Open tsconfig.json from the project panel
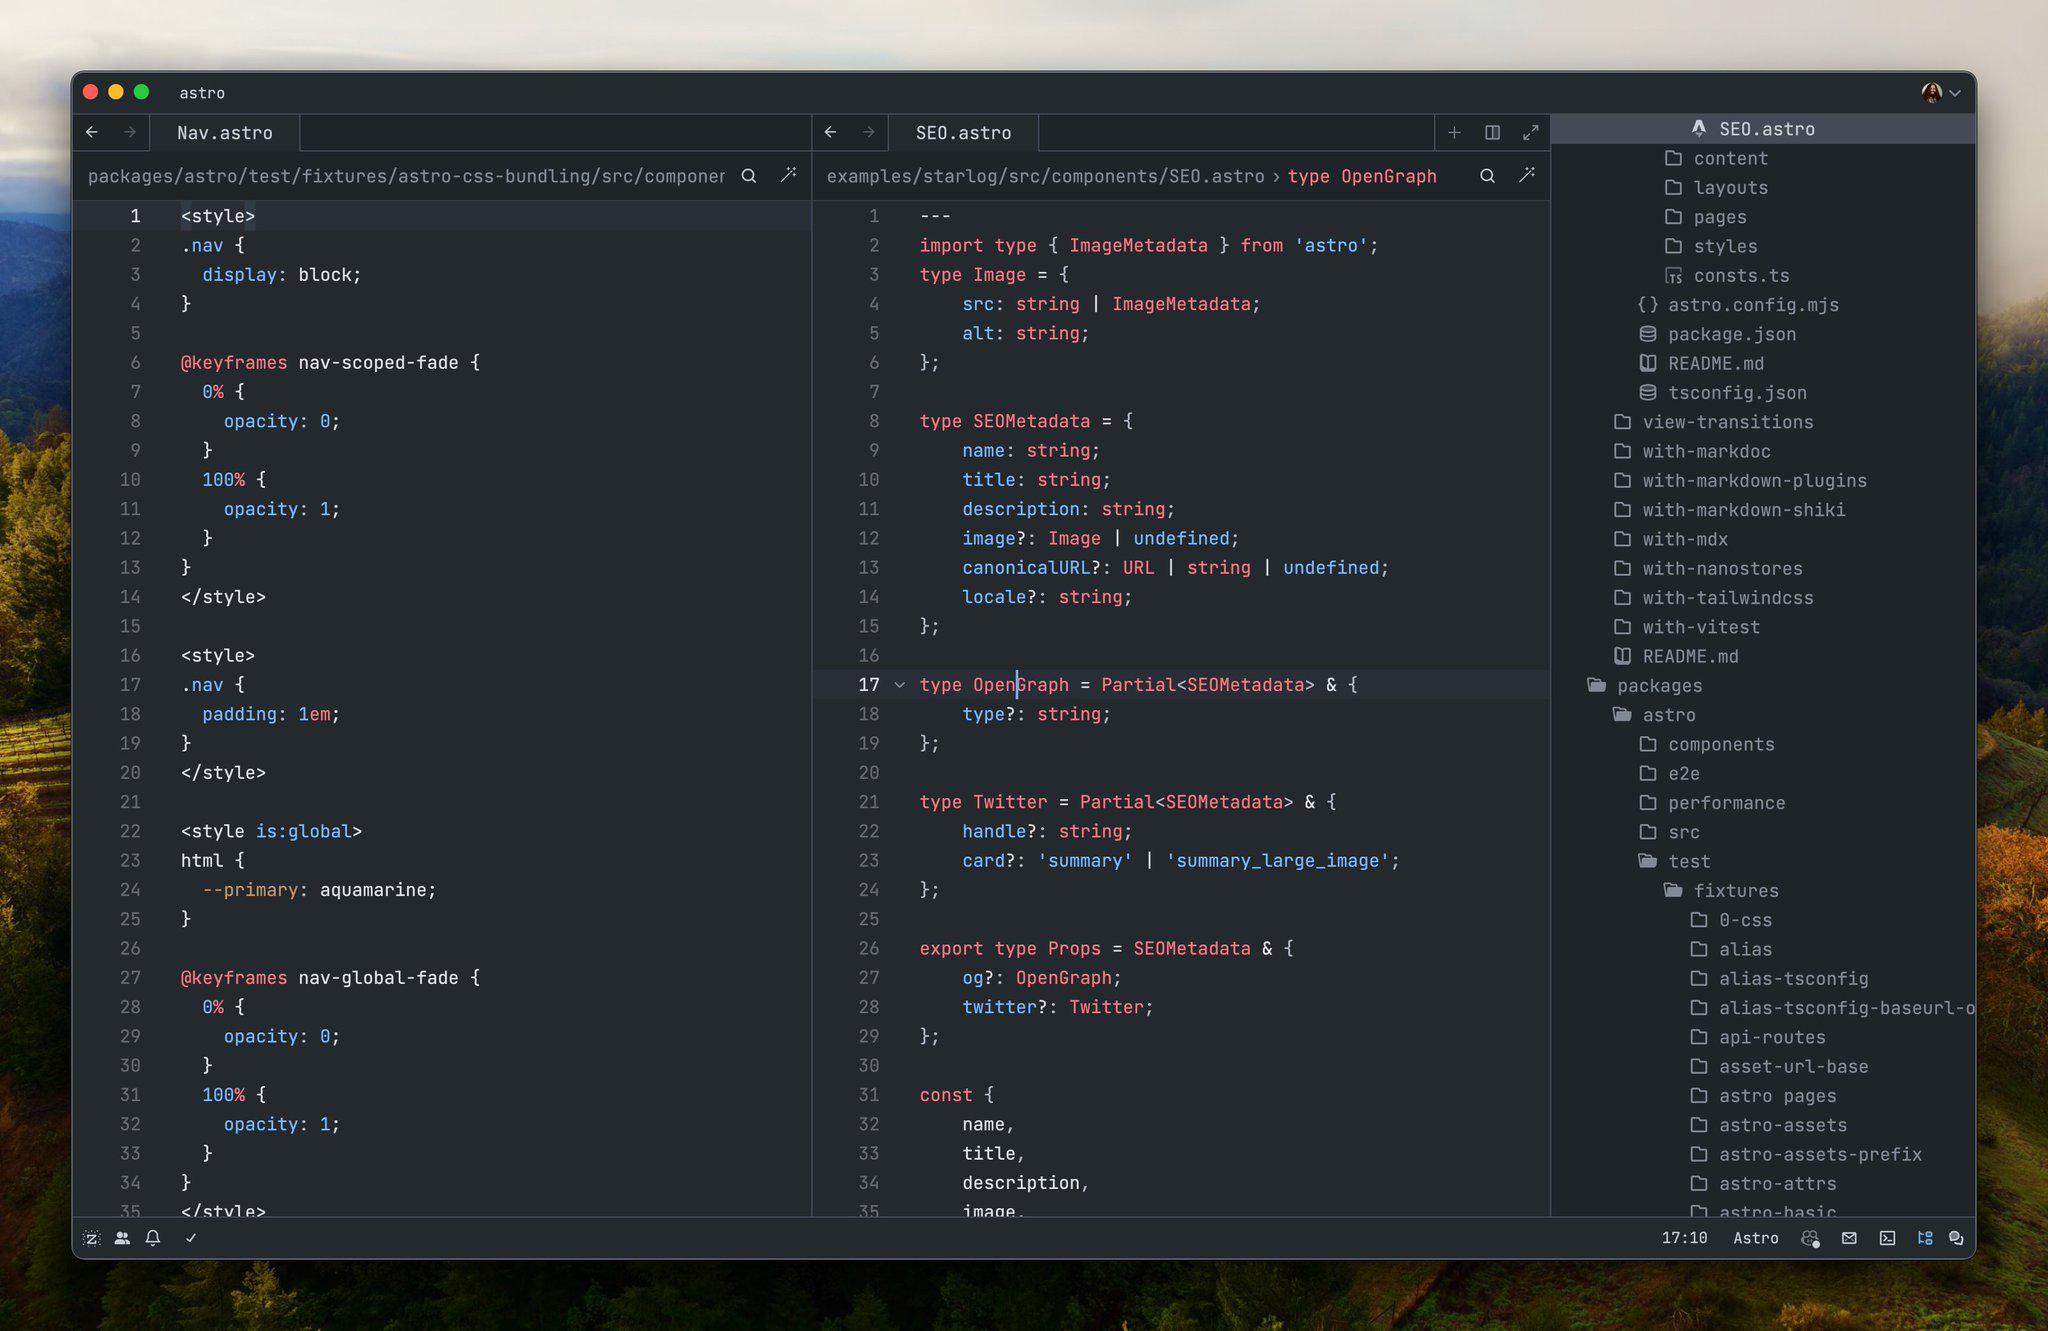 coord(1738,392)
